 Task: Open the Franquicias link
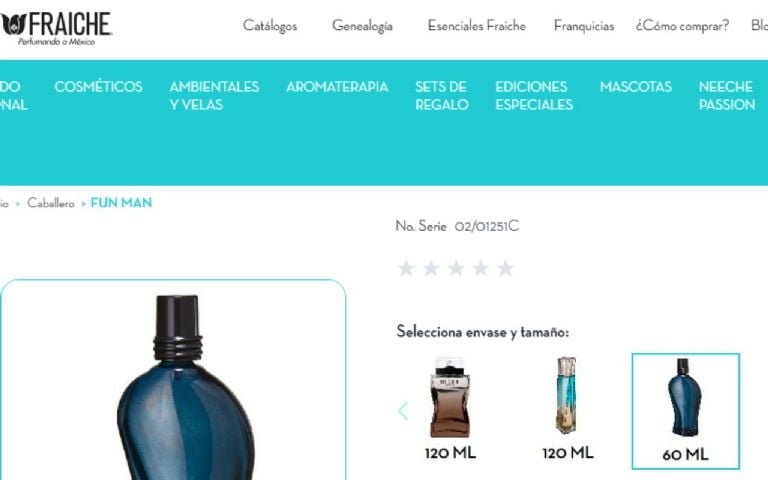click(584, 25)
